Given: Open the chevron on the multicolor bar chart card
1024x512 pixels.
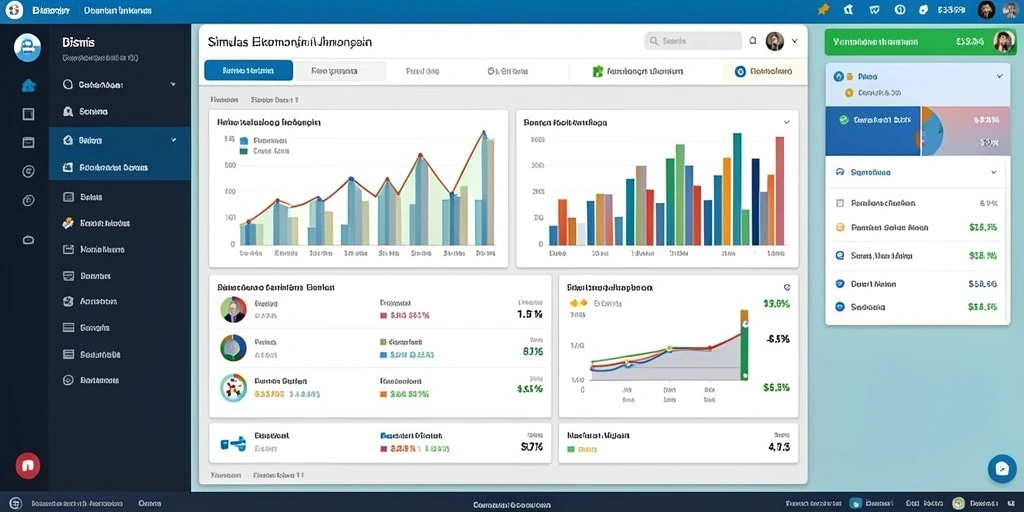Looking at the screenshot, I should (x=786, y=122).
